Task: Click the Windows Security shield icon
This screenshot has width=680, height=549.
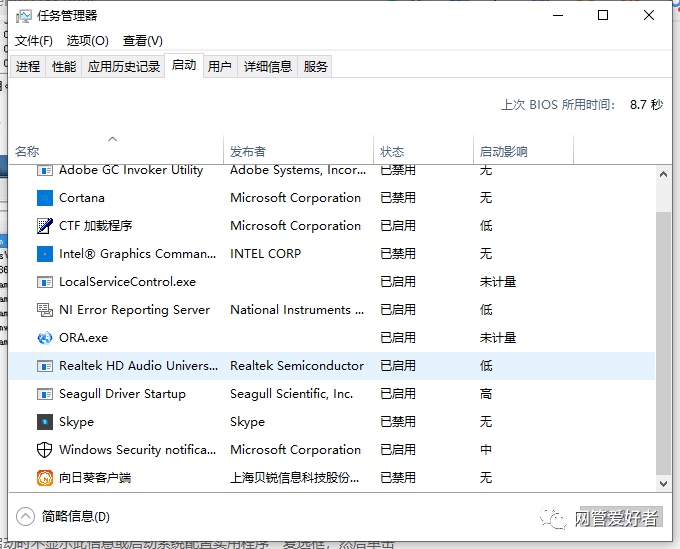Action: click(x=45, y=450)
